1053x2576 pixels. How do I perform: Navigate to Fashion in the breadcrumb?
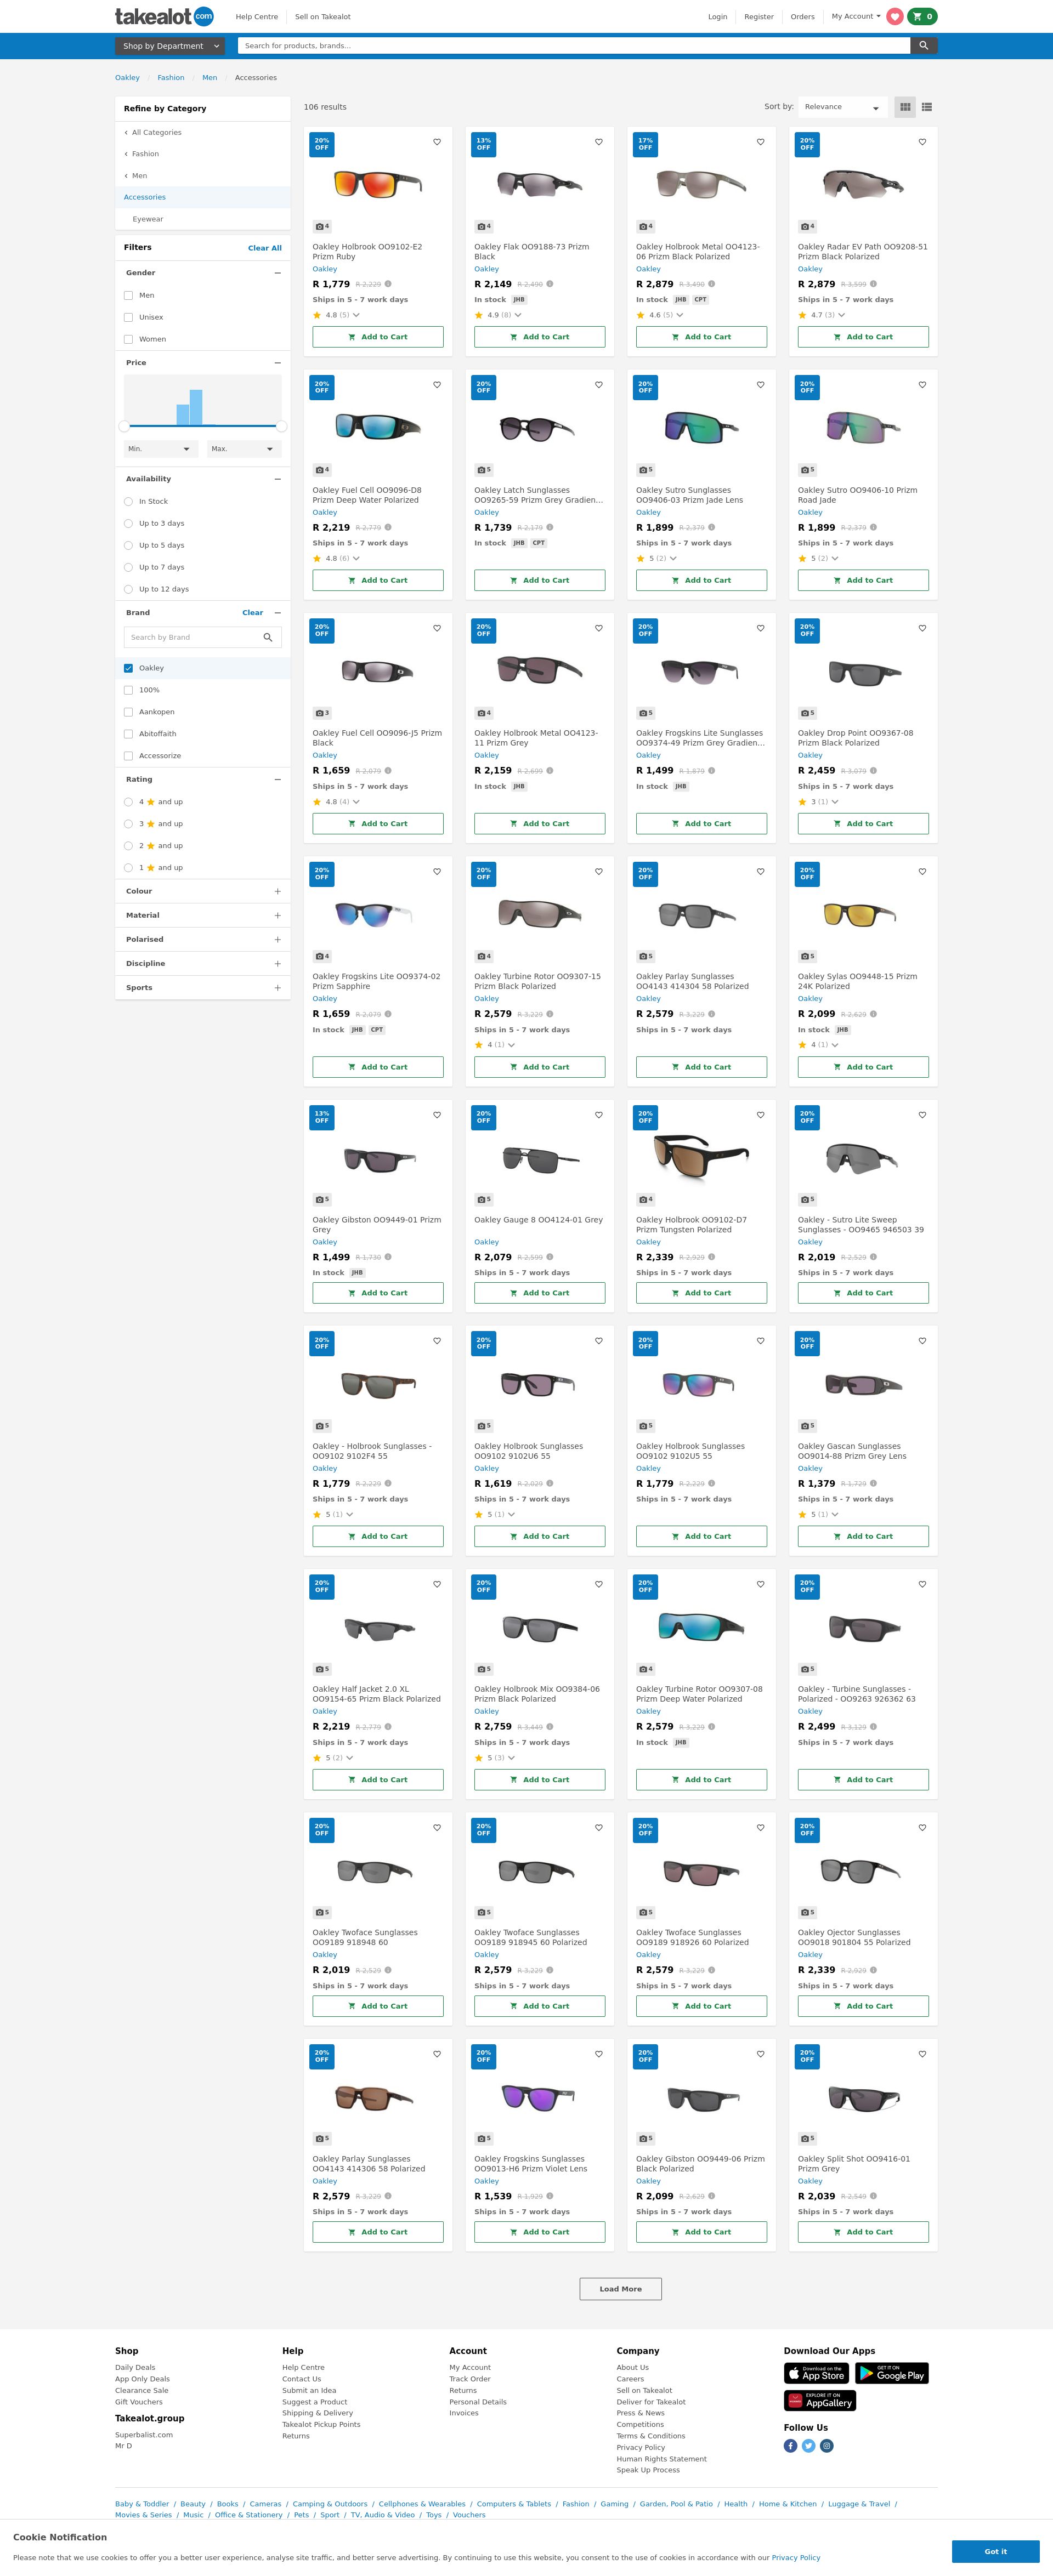point(171,78)
